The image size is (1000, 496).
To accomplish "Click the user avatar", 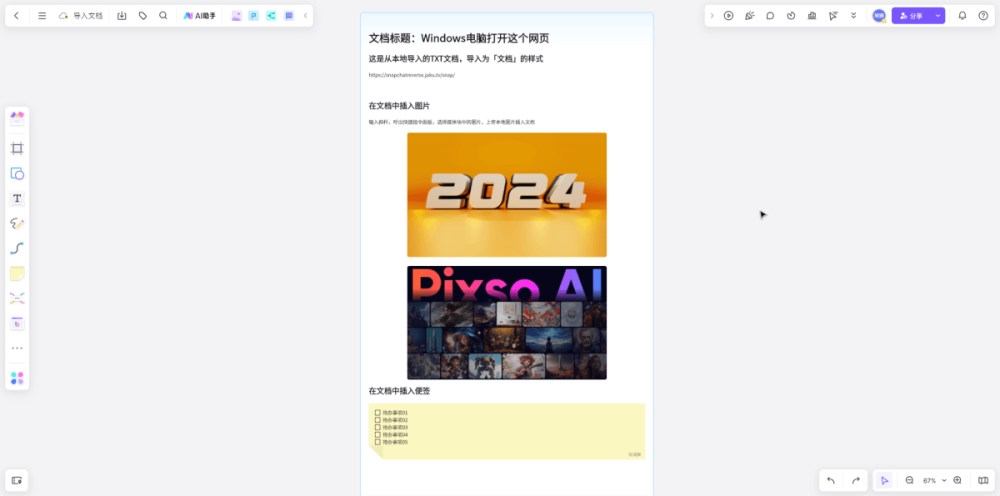I will pyautogui.click(x=879, y=16).
